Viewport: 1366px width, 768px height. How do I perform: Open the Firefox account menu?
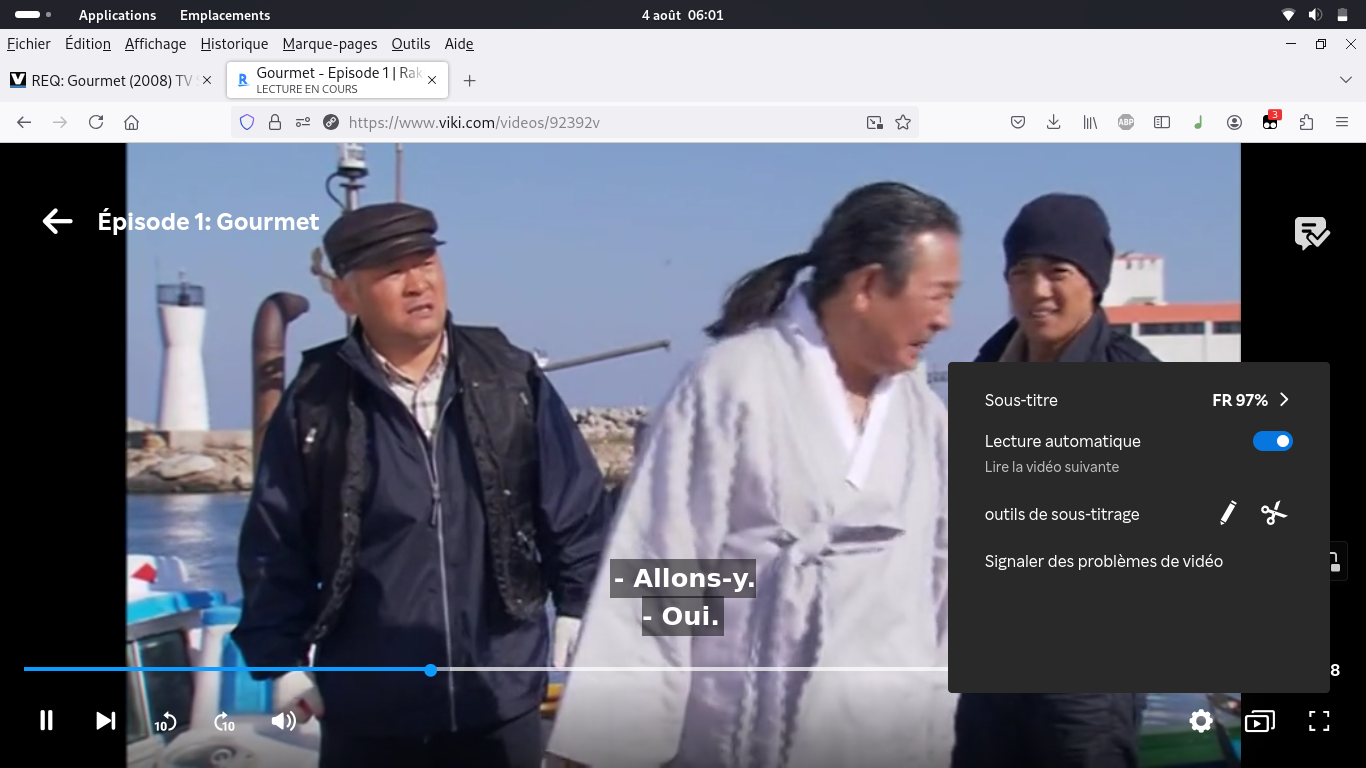tap(1234, 122)
